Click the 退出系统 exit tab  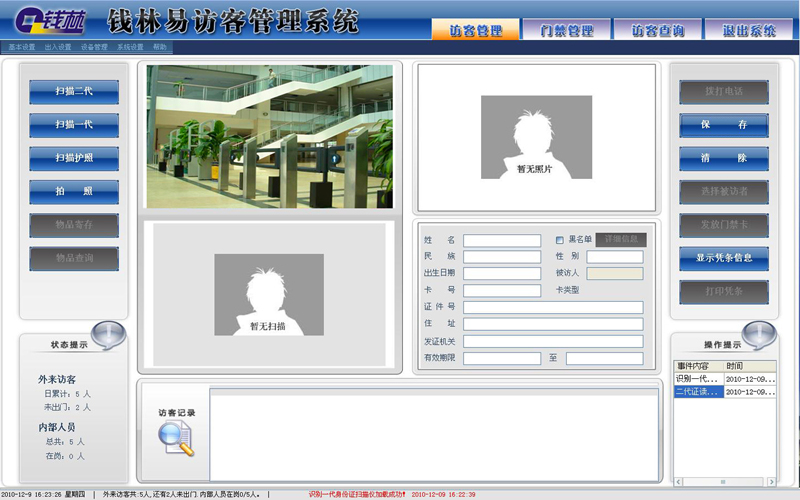pos(748,30)
